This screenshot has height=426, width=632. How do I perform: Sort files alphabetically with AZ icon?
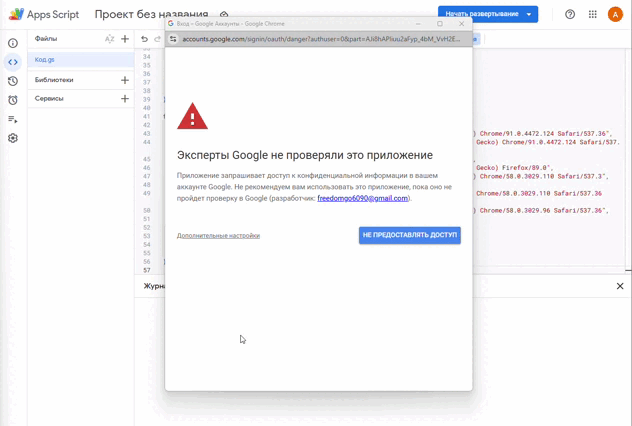109,39
